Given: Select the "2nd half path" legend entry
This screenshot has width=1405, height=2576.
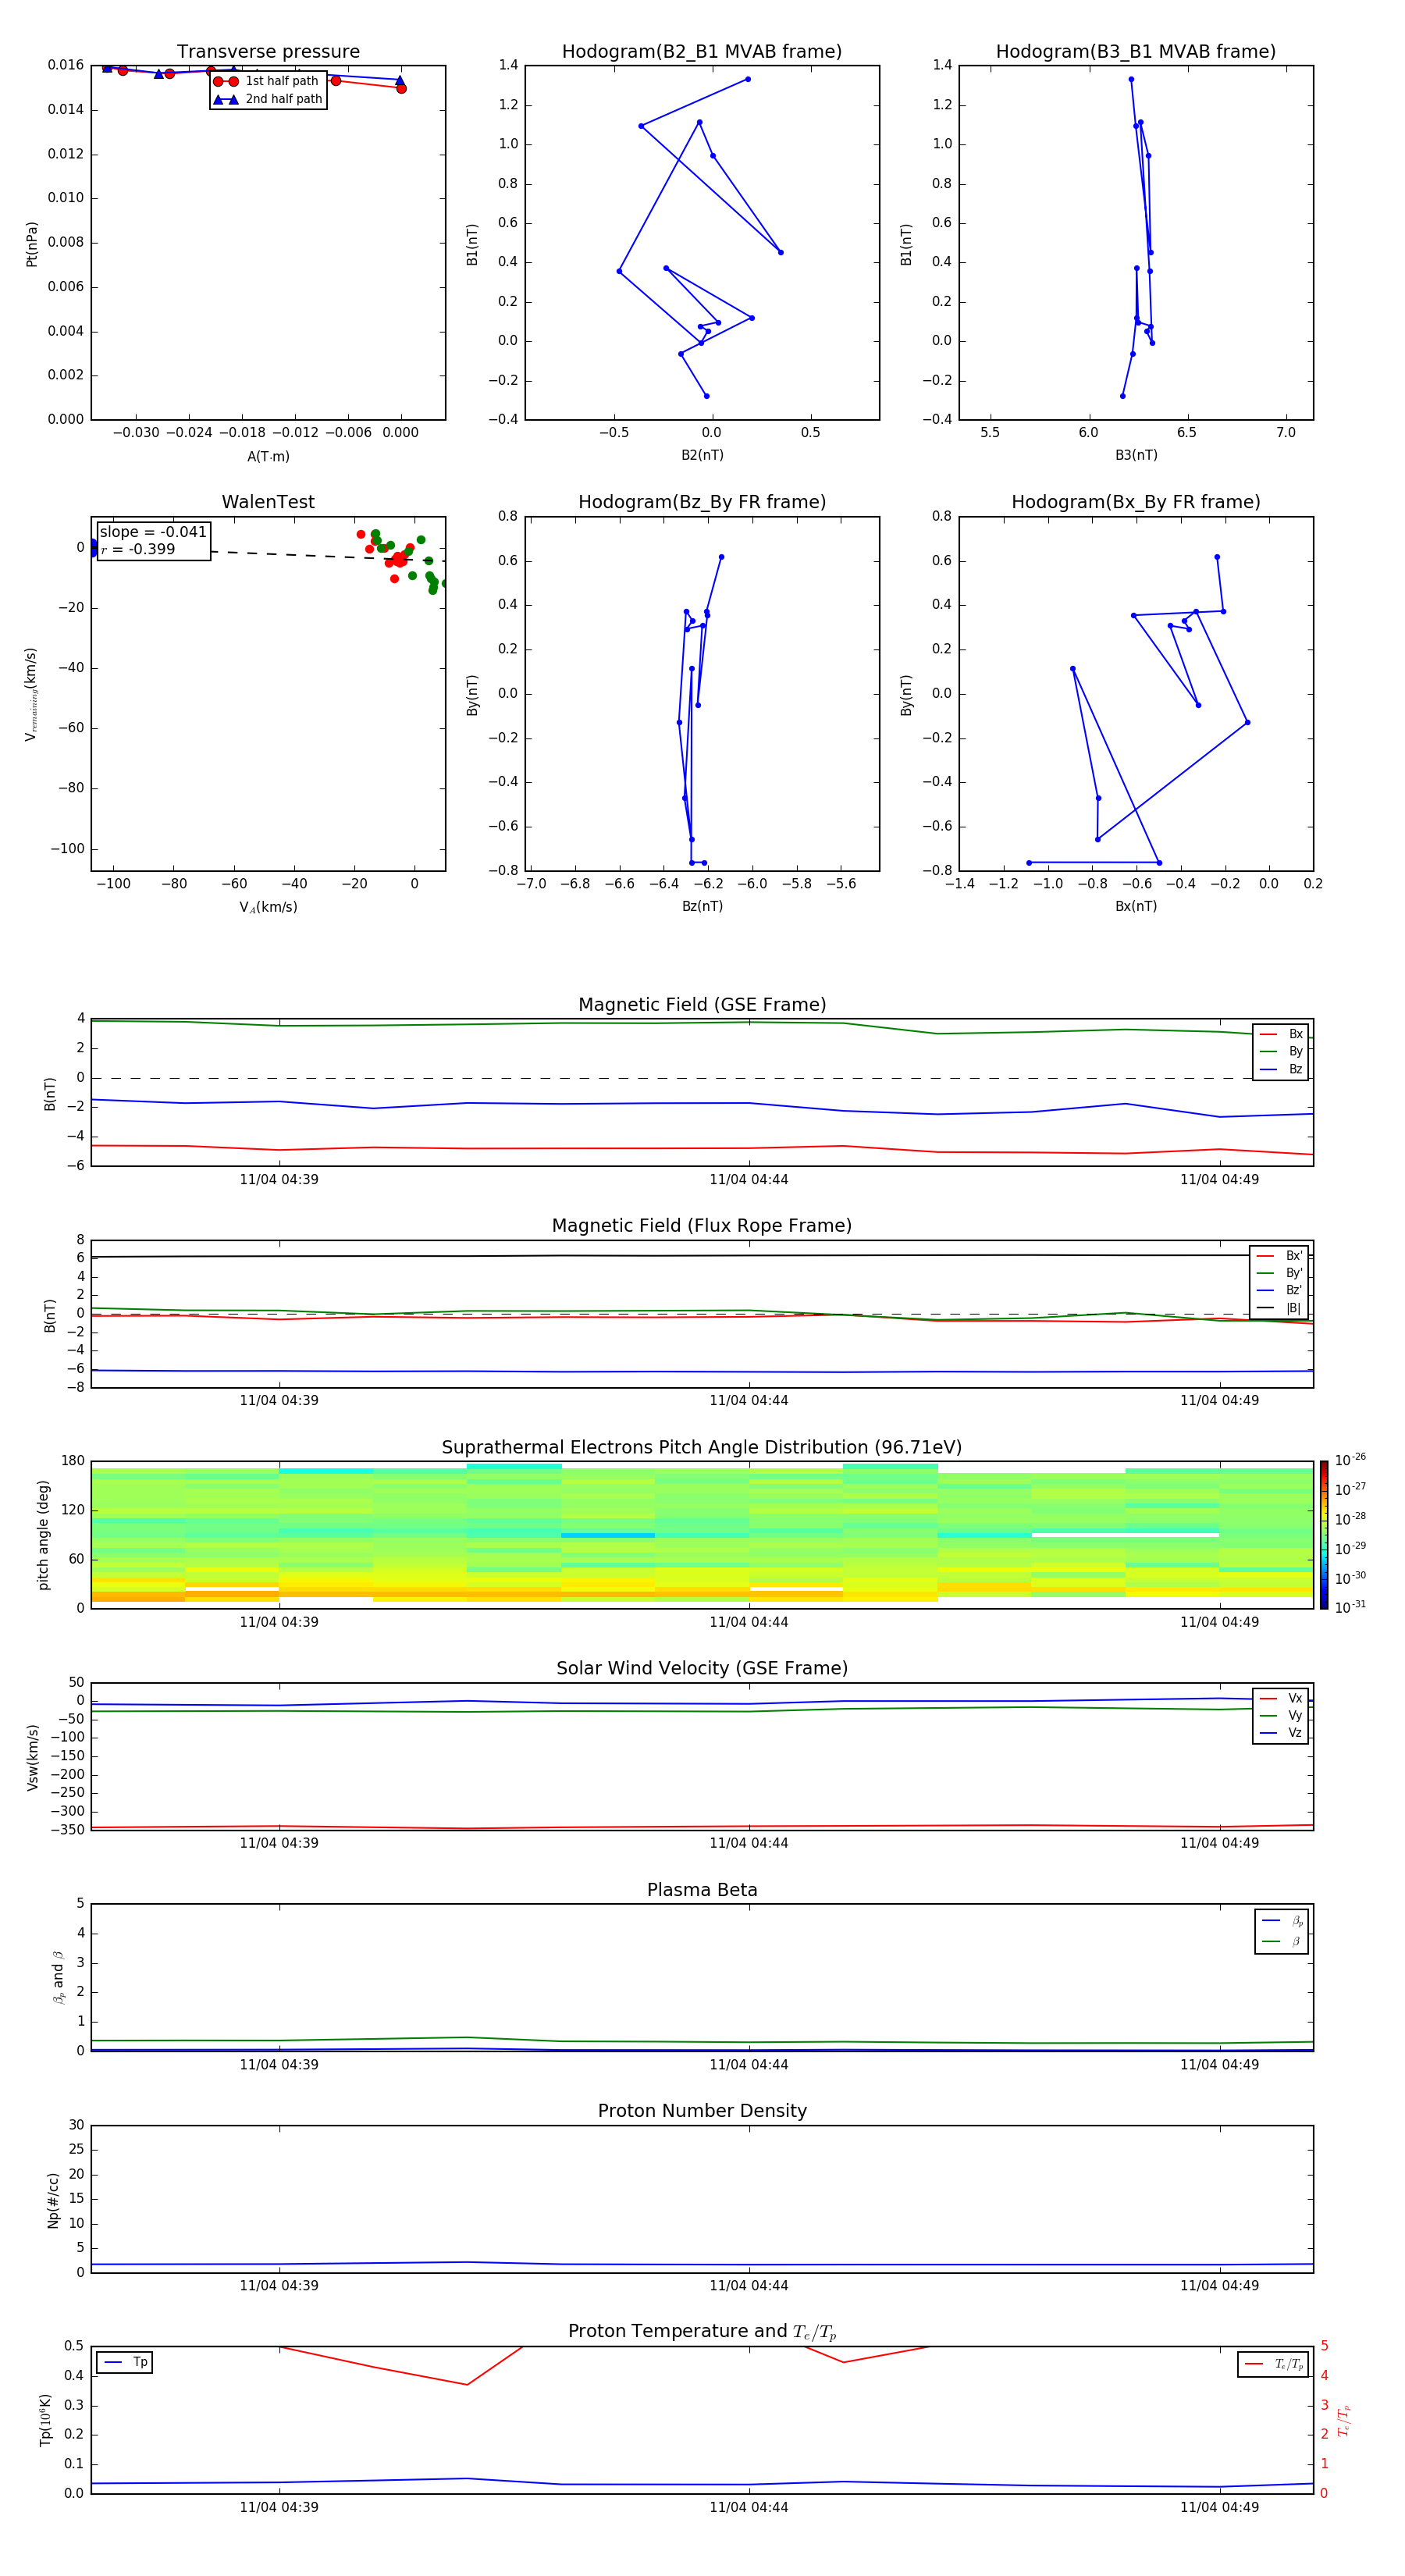Looking at the screenshot, I should click(268, 99).
